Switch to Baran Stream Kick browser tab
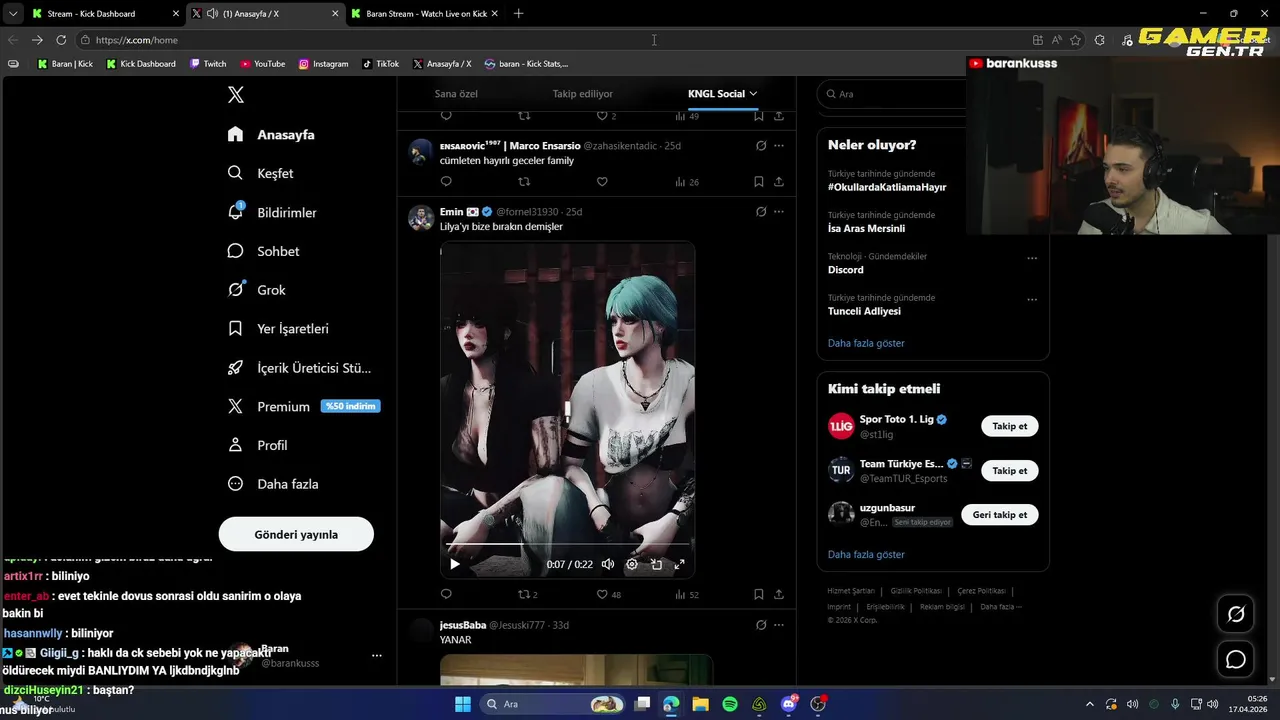The width and height of the screenshot is (1280, 720). [x=424, y=14]
